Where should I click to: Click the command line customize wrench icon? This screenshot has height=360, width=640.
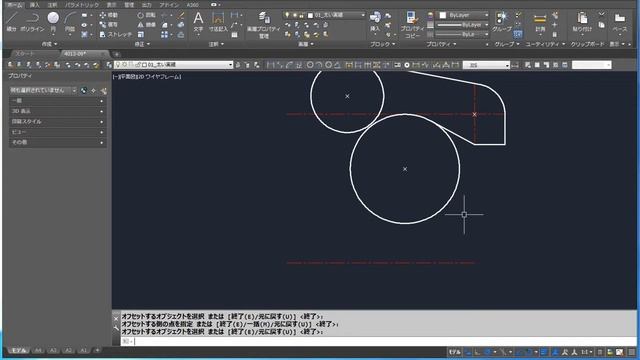pos(116,327)
